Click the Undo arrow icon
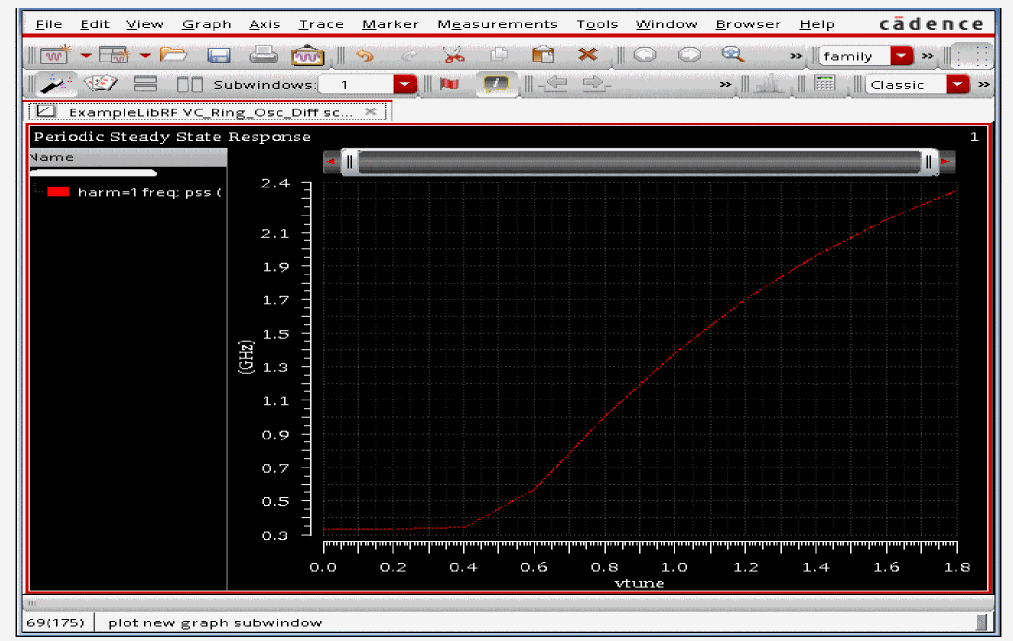1013x641 pixels. point(364,56)
